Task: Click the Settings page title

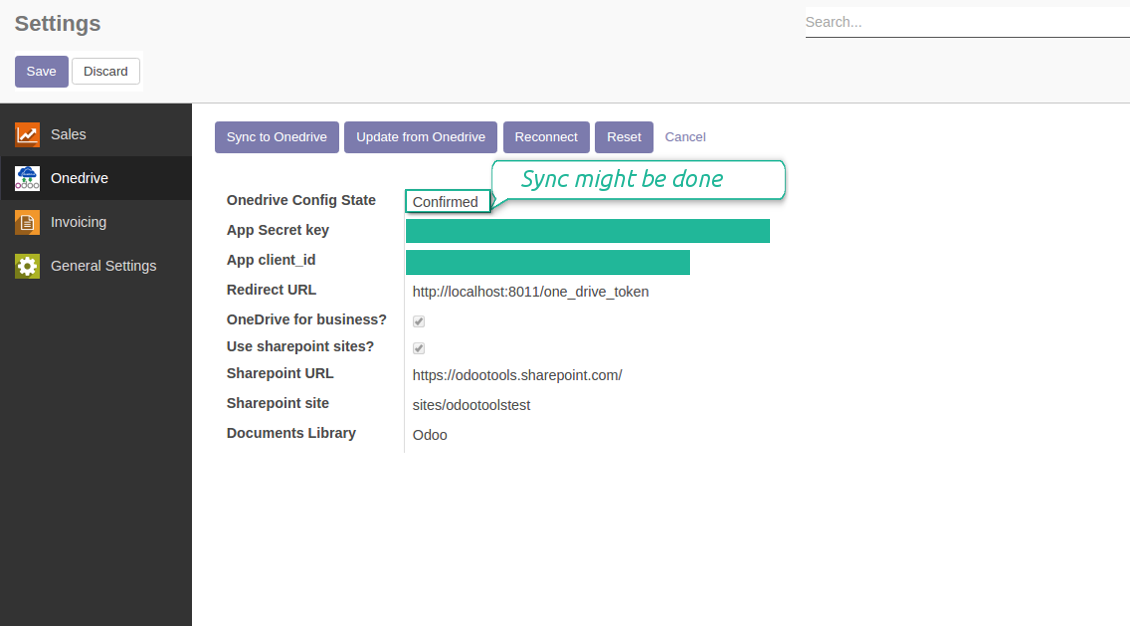Action: pos(58,24)
